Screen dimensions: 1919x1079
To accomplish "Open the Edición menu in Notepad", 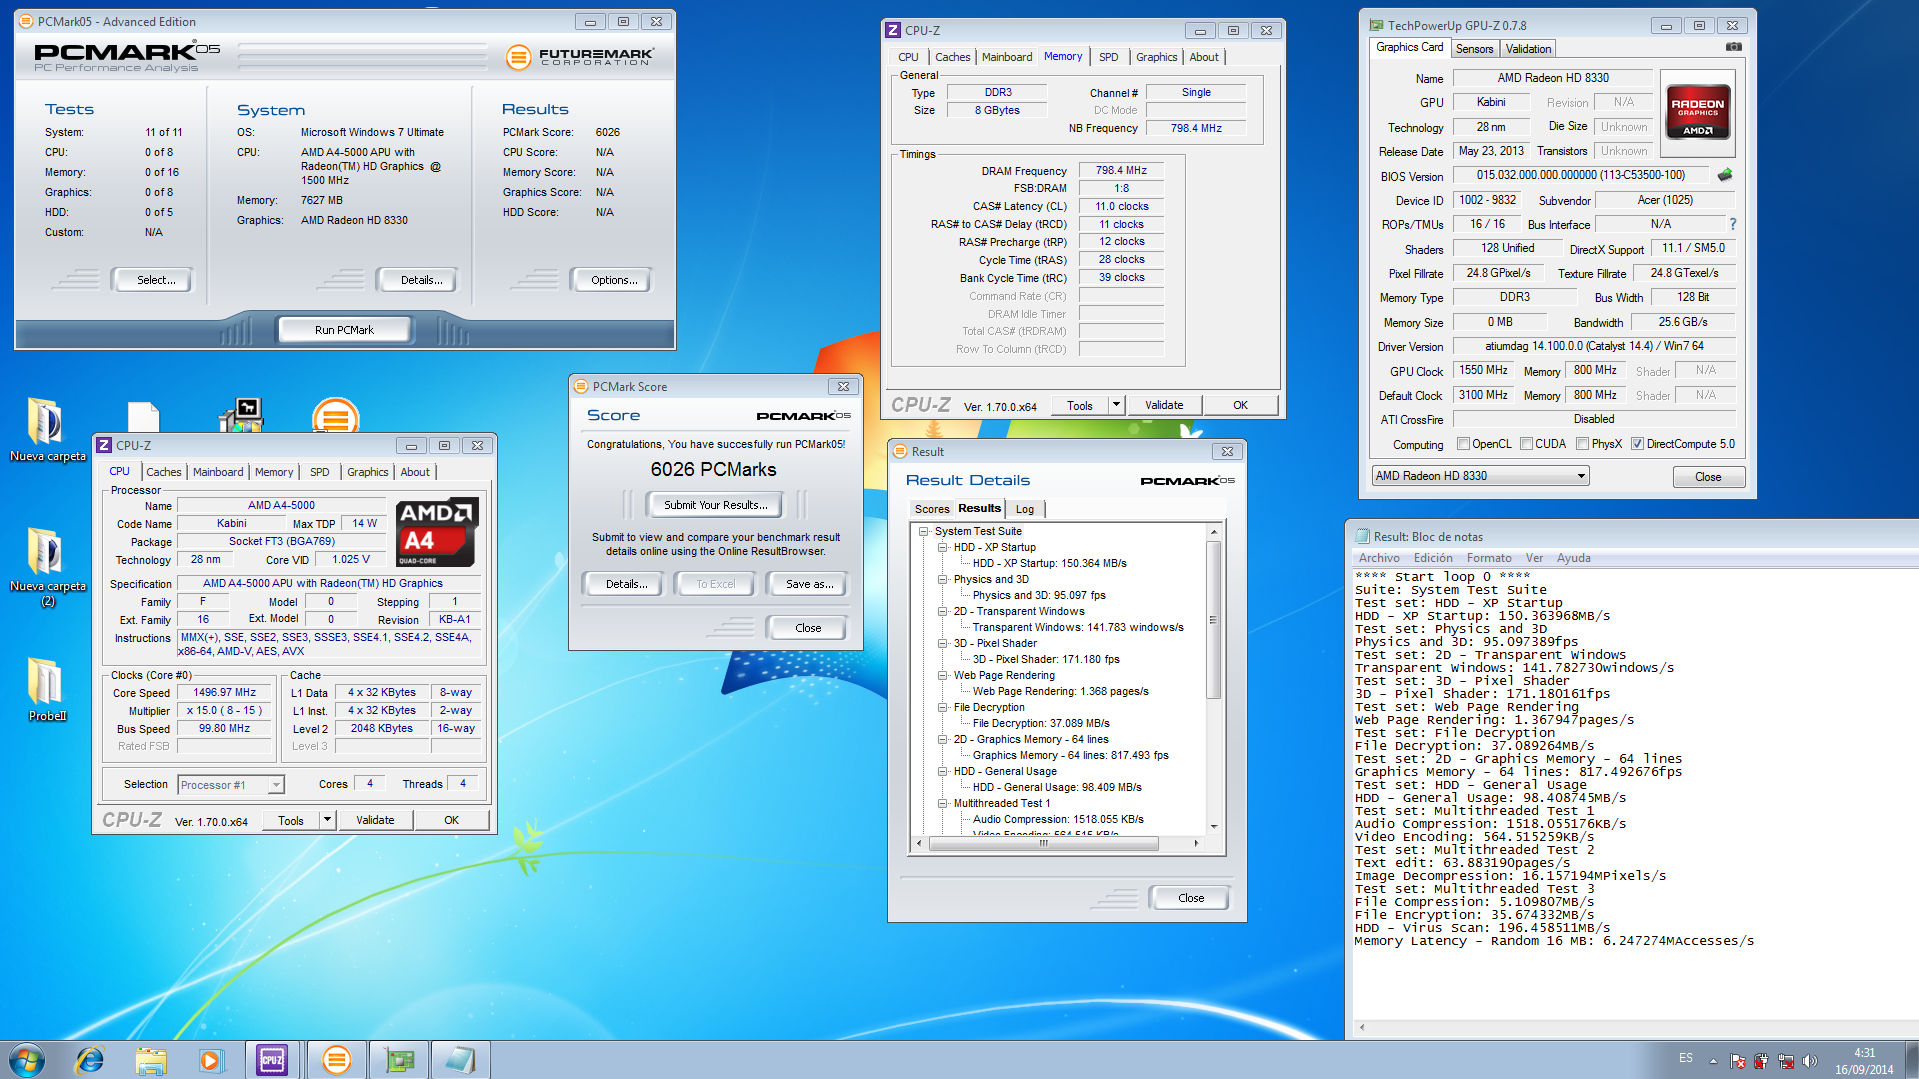I will tap(1433, 558).
